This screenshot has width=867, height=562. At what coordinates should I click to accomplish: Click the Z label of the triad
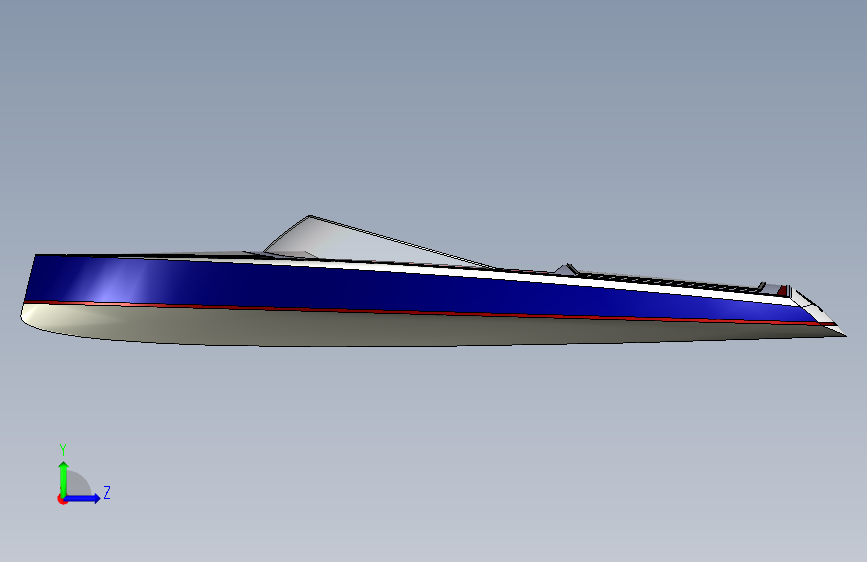click(107, 492)
